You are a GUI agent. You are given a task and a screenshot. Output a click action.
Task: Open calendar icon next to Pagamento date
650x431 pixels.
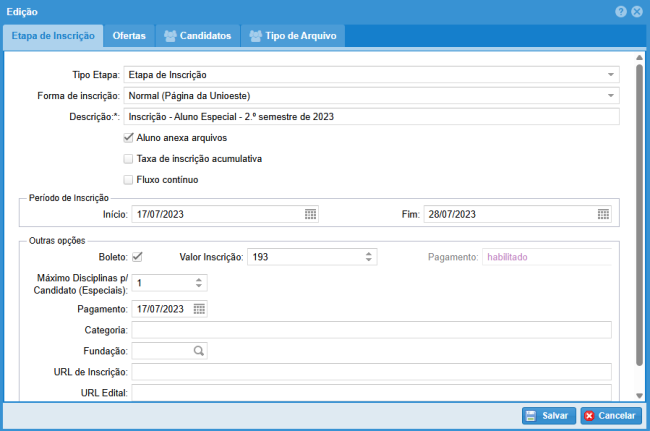tap(199, 309)
